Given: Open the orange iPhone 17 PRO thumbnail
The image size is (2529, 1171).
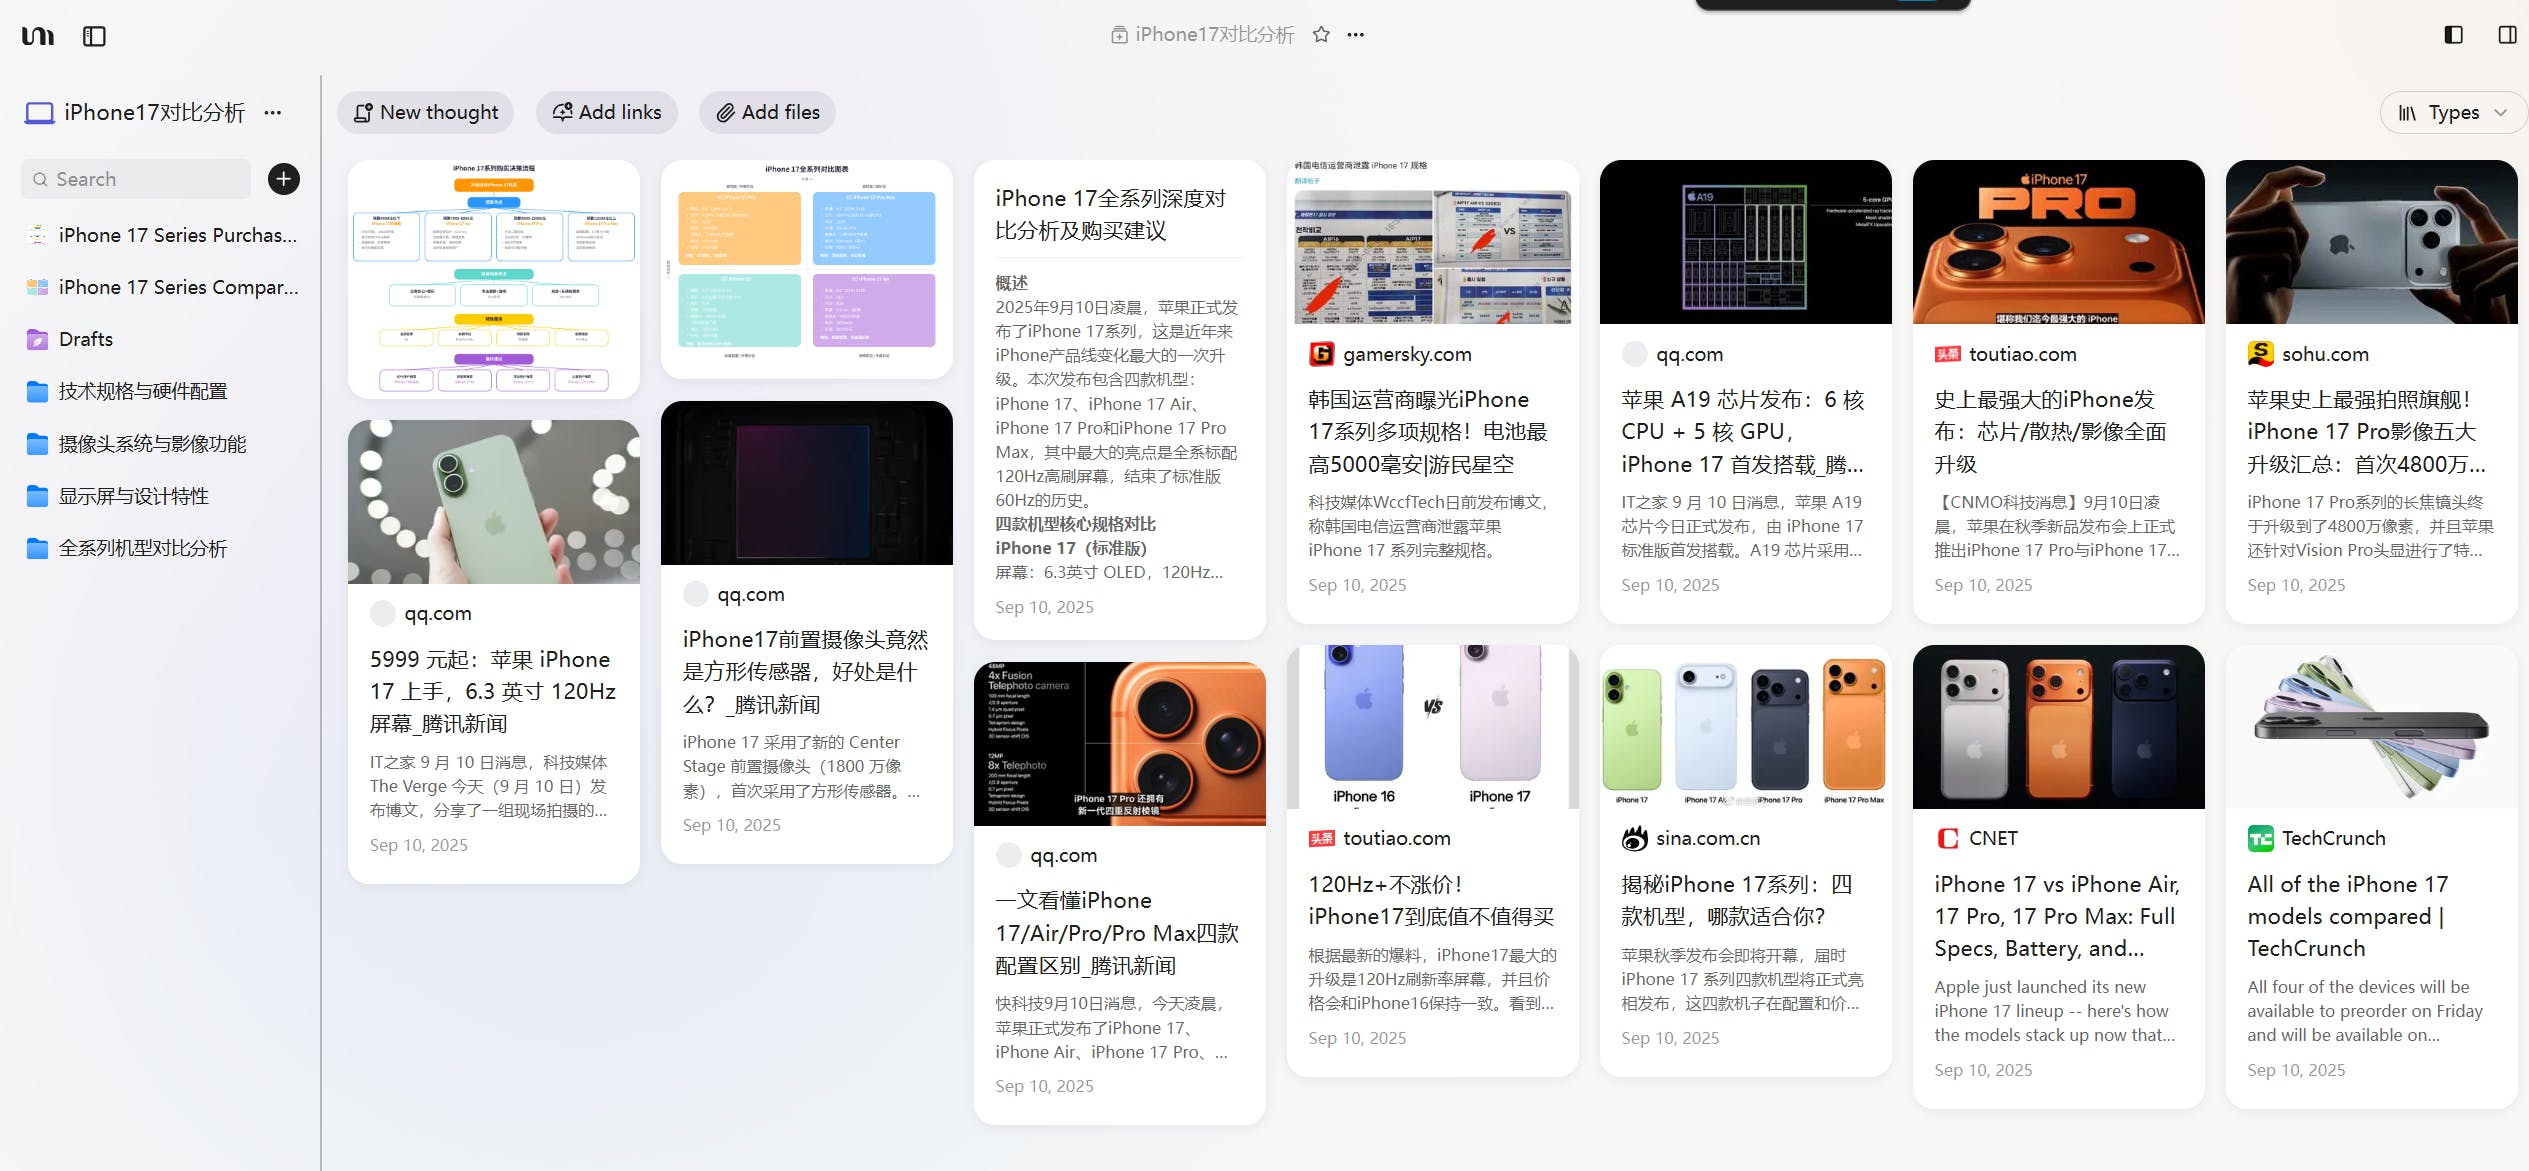Looking at the screenshot, I should pos(2058,242).
